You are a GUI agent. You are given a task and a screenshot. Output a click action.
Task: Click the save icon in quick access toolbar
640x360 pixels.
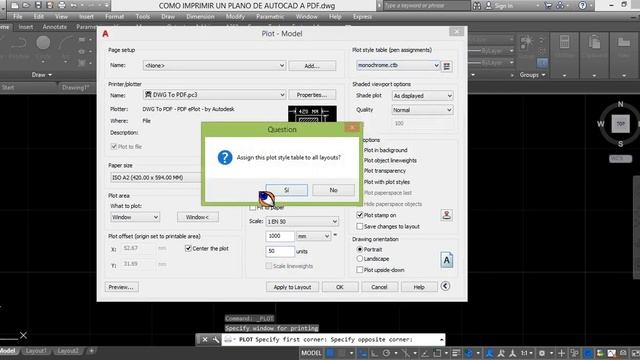pyautogui.click(x=38, y=5)
